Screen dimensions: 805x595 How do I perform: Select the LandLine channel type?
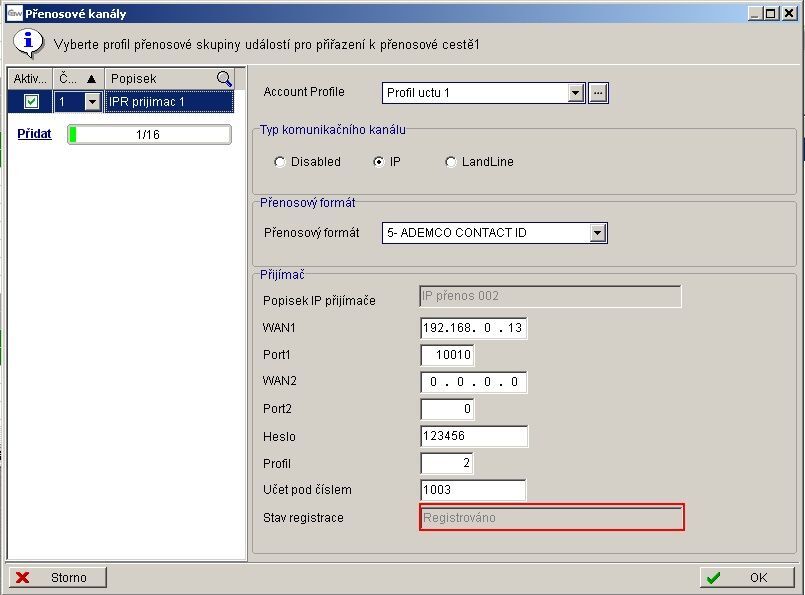click(x=451, y=162)
